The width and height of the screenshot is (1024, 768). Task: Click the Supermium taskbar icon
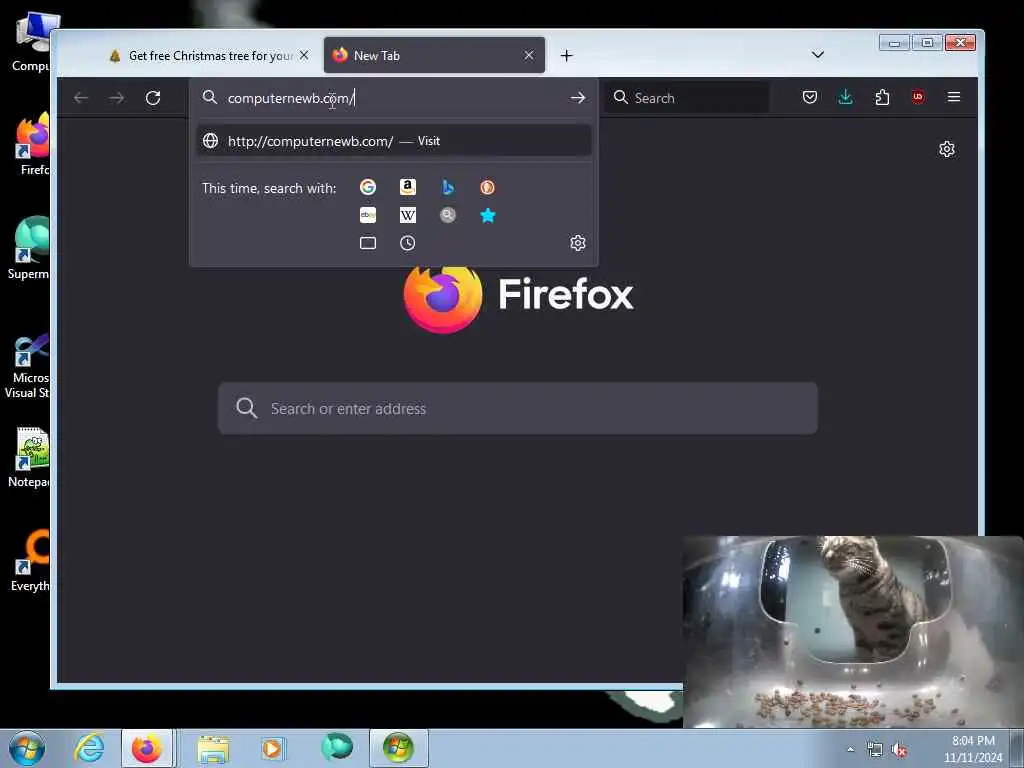(x=337, y=748)
